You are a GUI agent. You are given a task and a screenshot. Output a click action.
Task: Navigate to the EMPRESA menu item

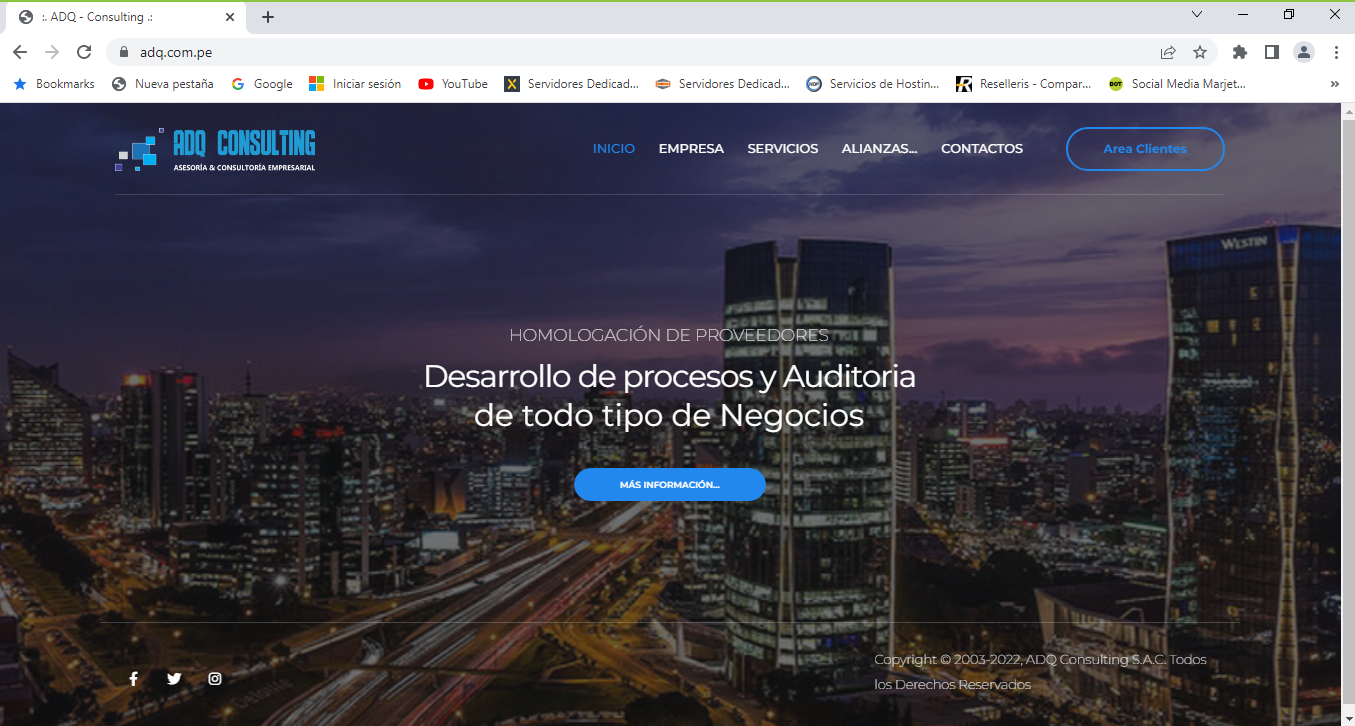coord(691,148)
